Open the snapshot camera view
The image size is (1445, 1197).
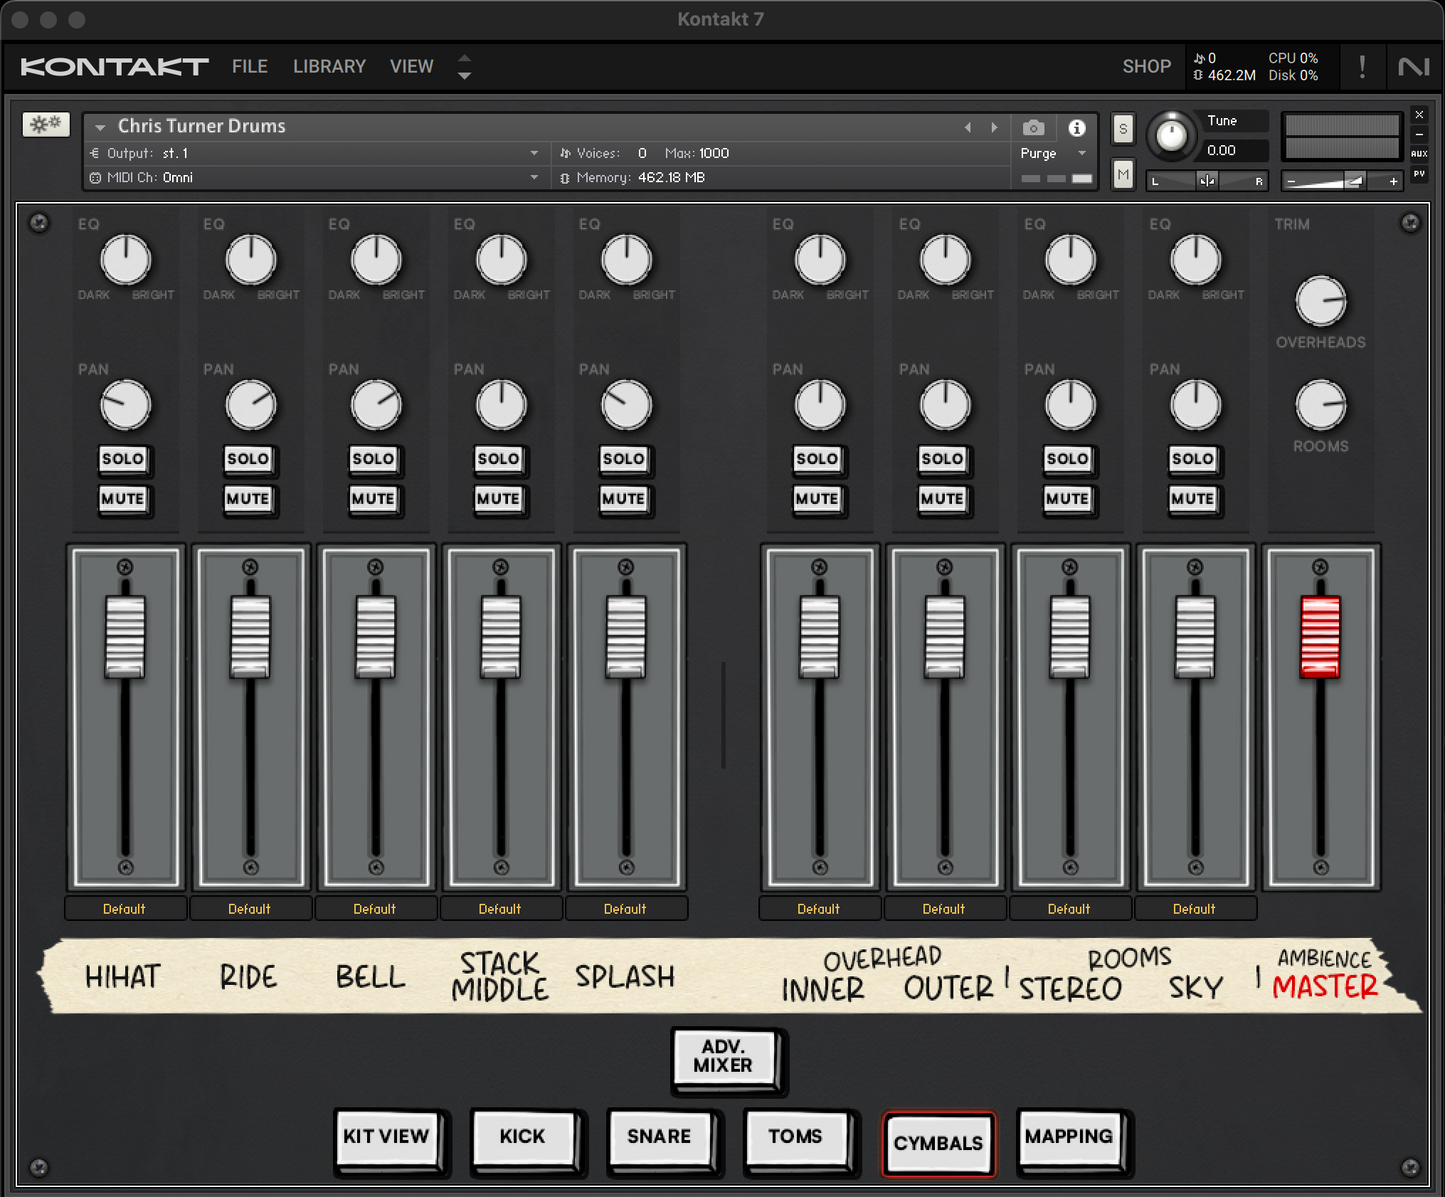(1033, 128)
